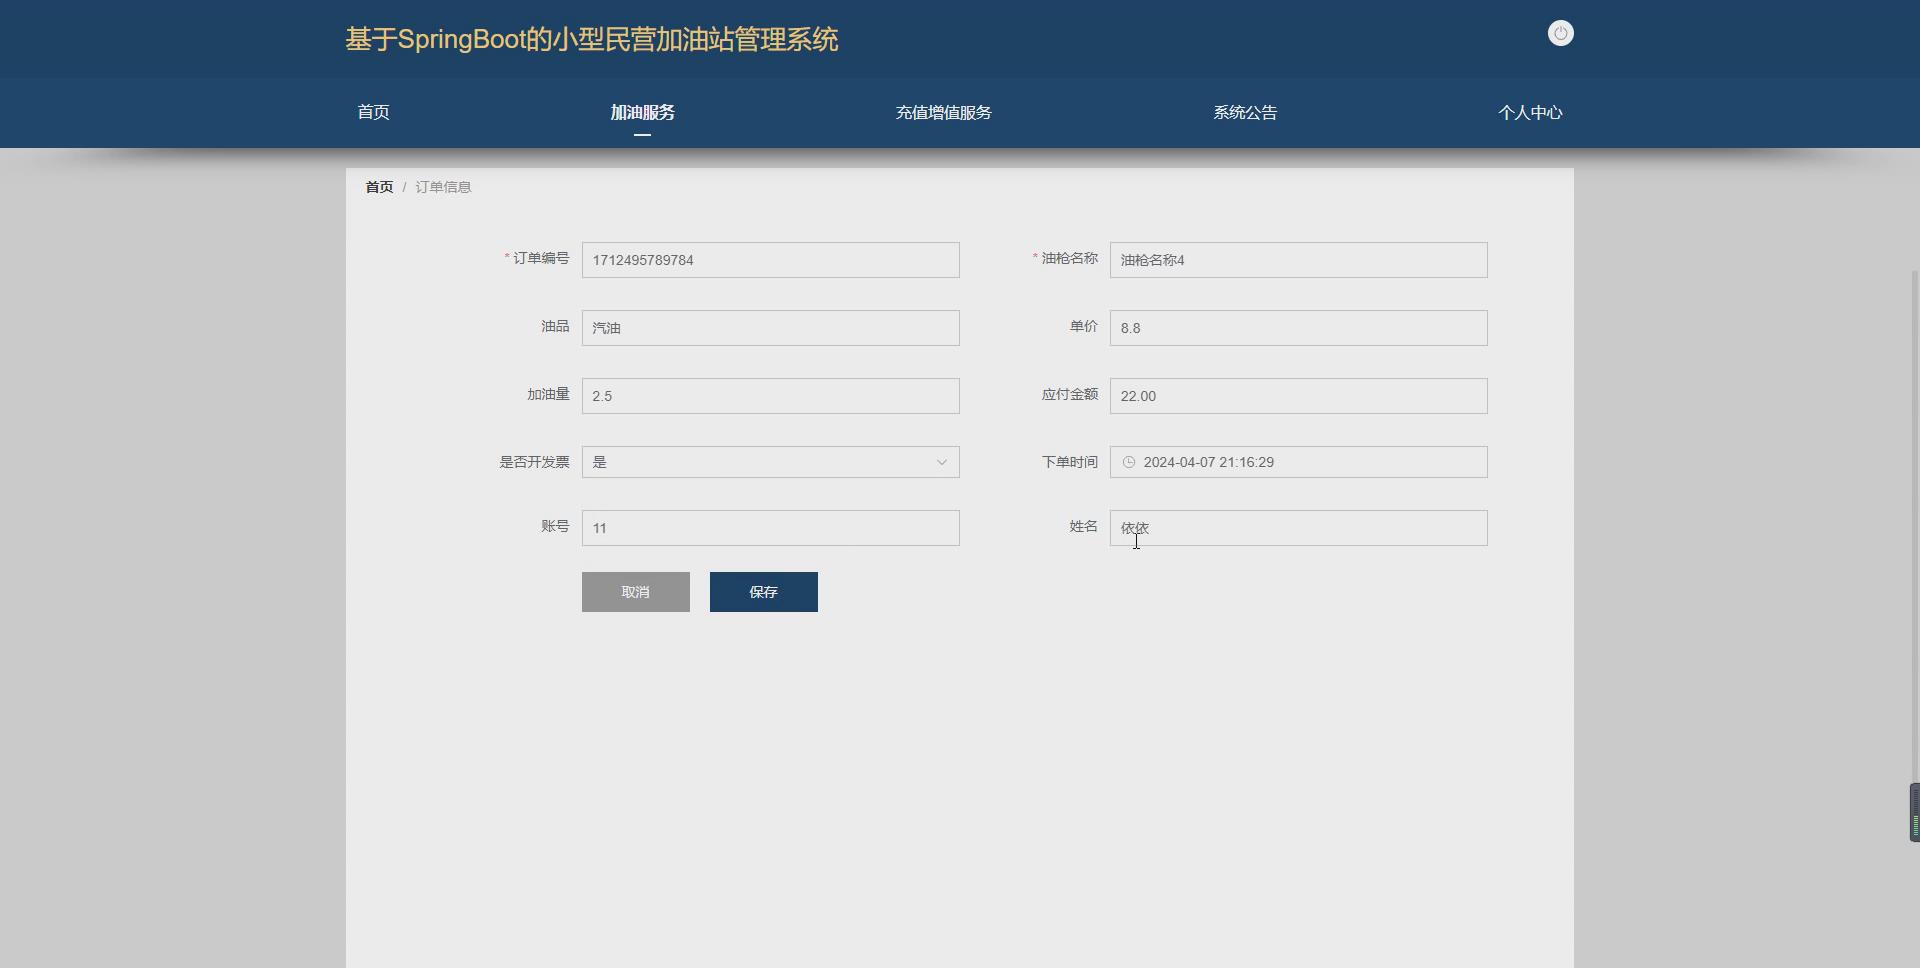Select the 订单编号 input field
Viewport: 1920px width, 968px height.
(770, 260)
